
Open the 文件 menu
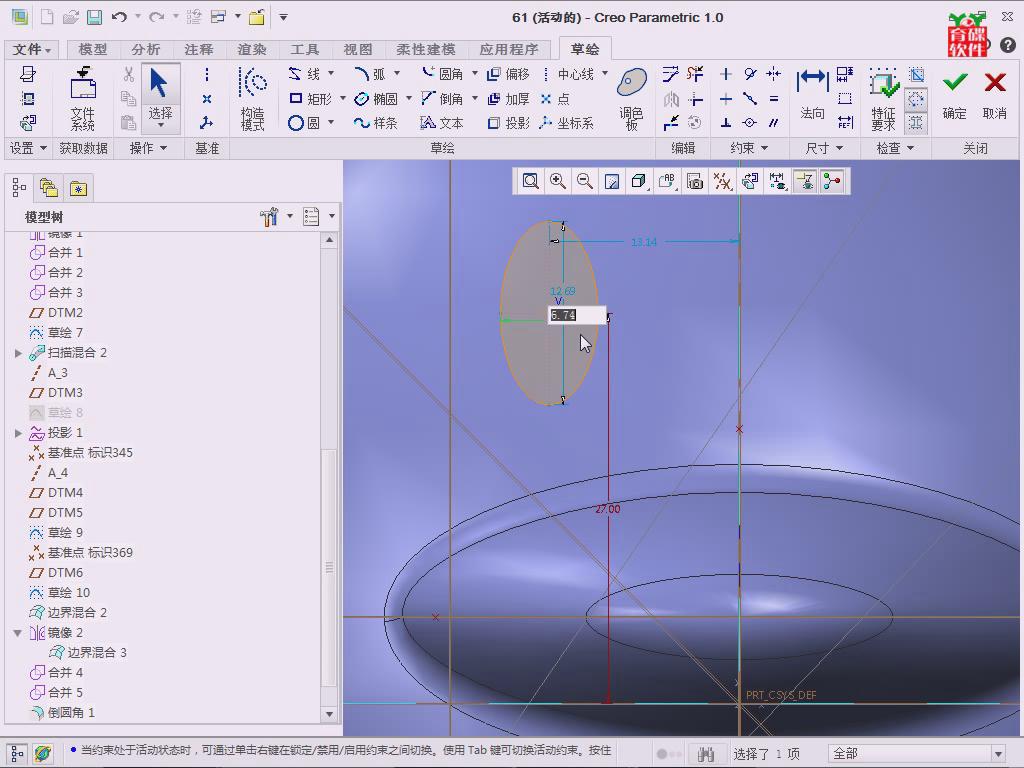pyautogui.click(x=31, y=49)
